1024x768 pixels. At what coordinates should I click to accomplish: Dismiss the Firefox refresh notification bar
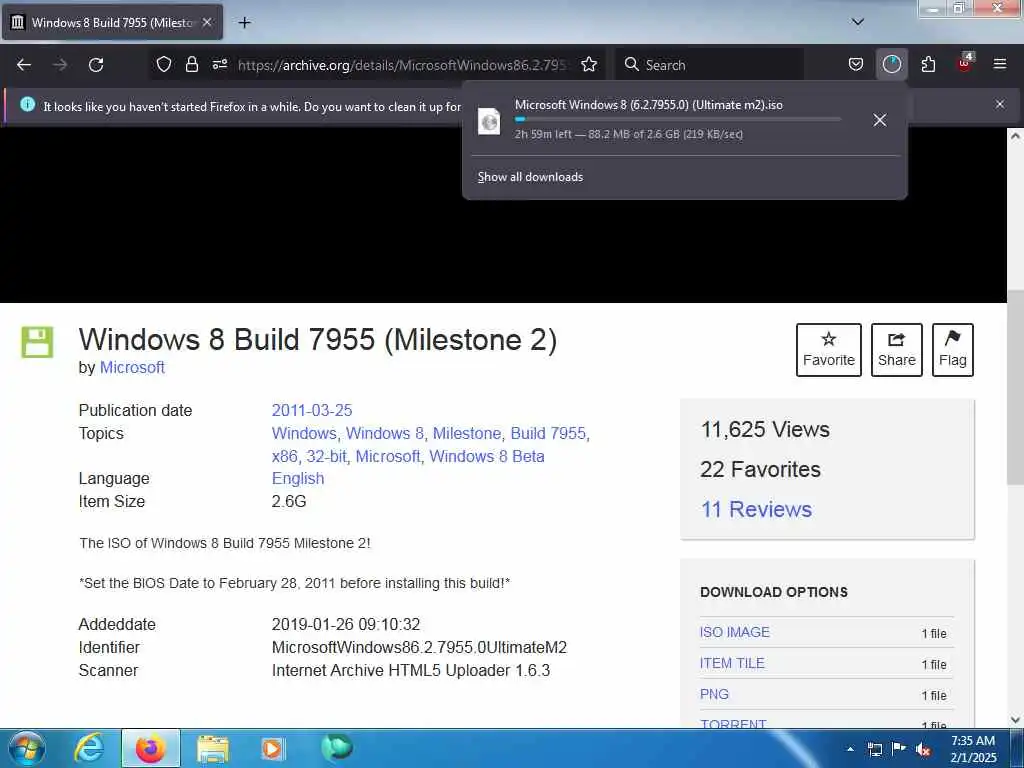click(1000, 104)
